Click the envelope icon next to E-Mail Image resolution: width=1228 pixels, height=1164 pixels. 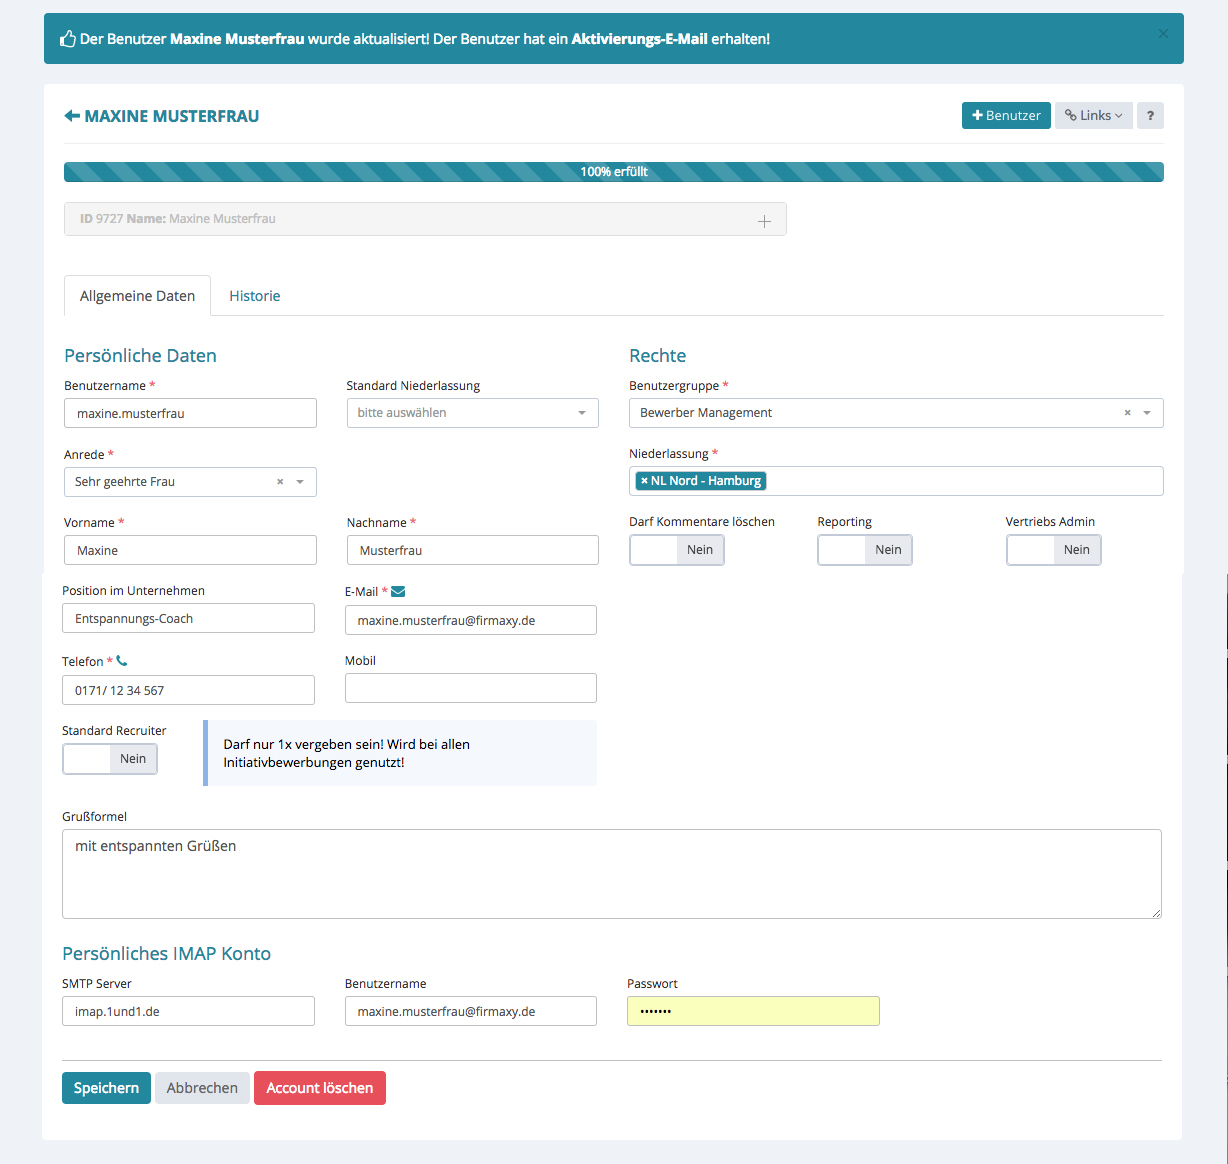coord(398,592)
